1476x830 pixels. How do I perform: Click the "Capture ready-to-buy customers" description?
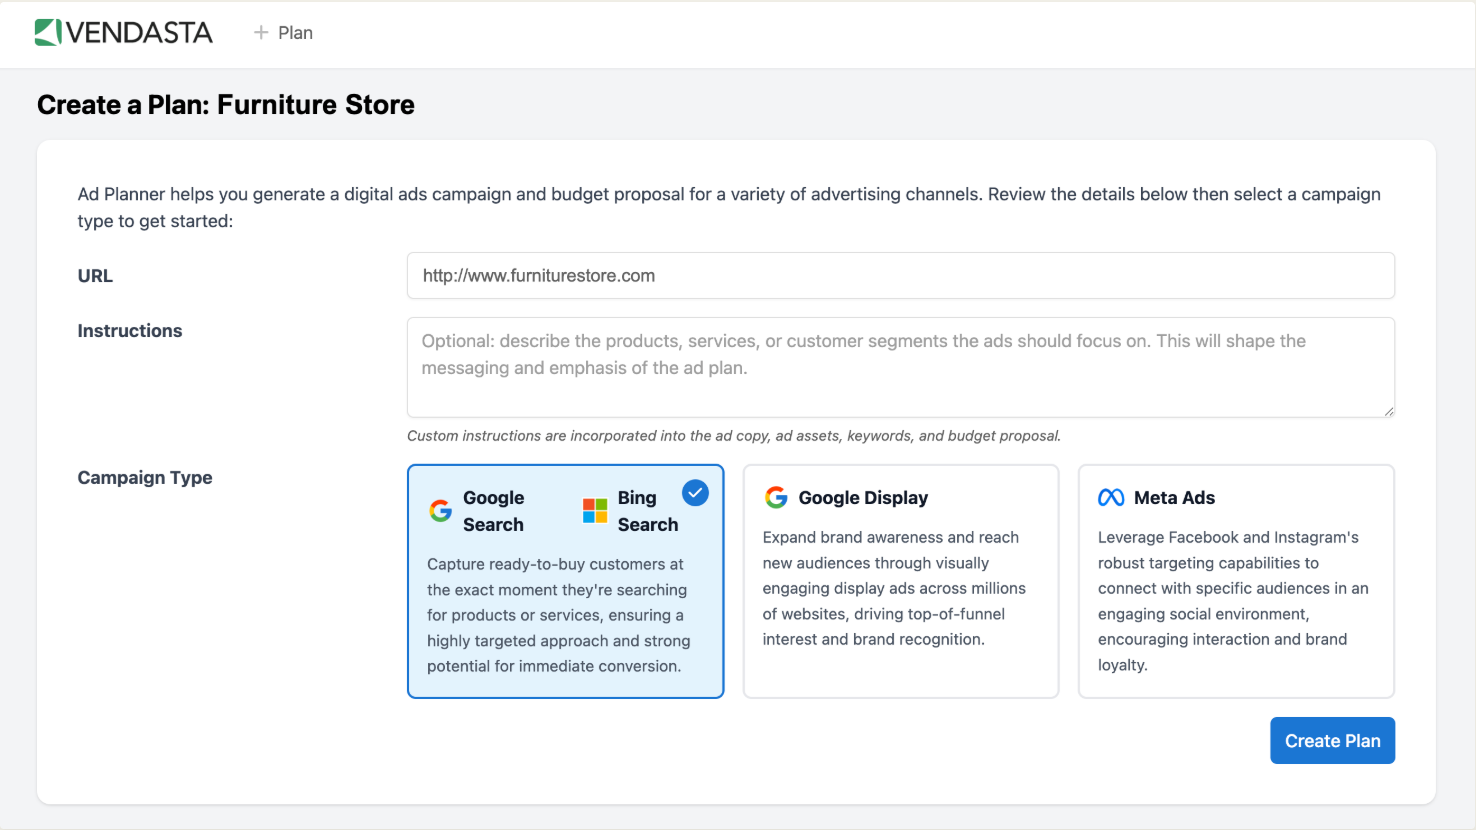559,615
